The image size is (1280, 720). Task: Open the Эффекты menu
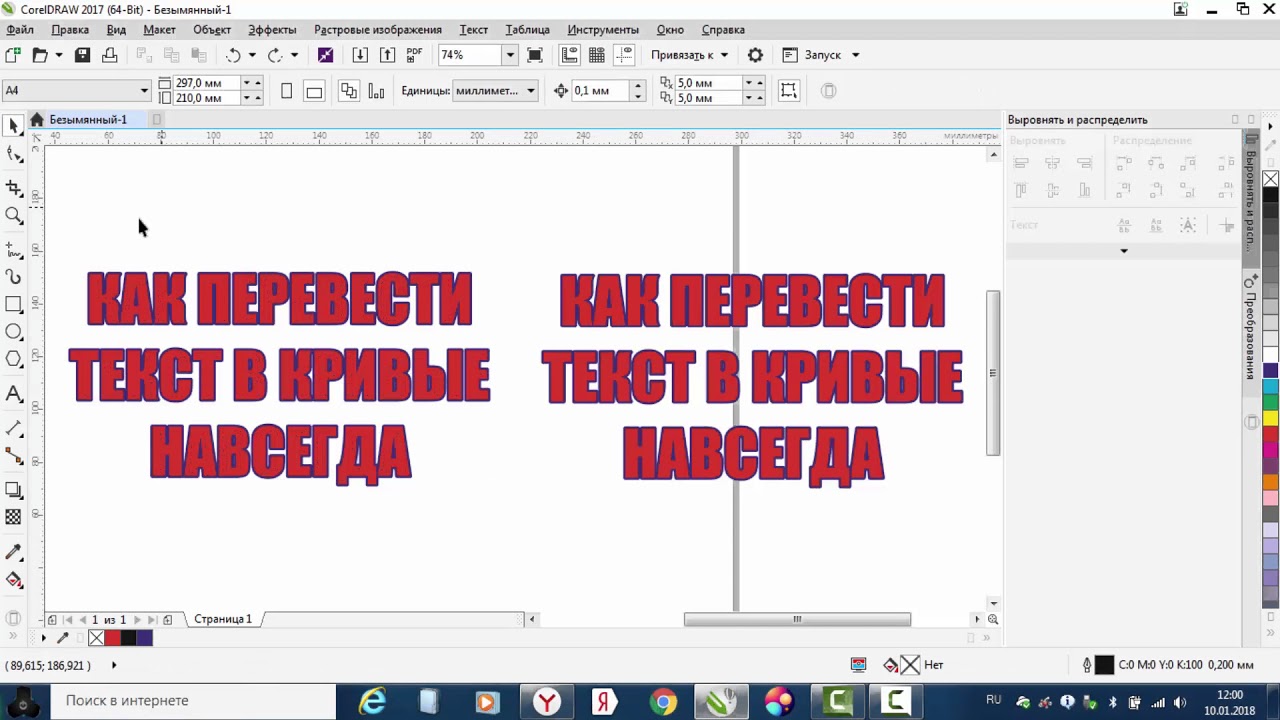click(272, 30)
